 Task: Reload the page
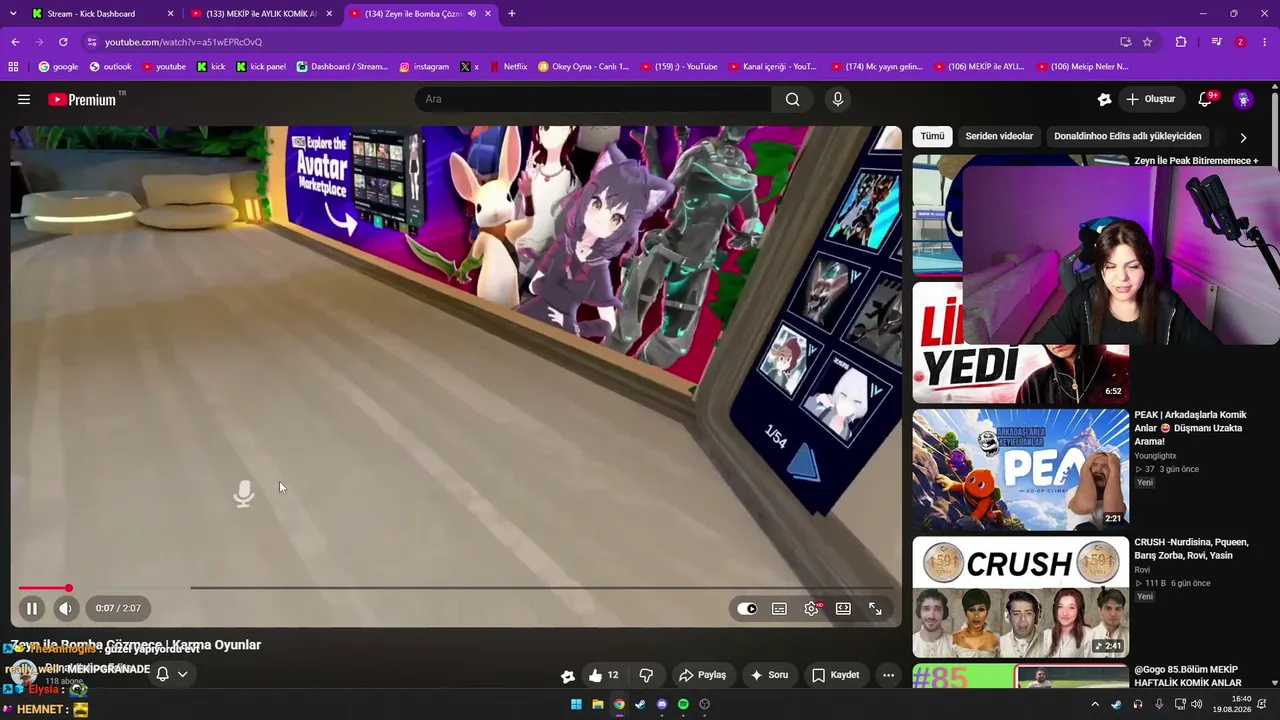(x=63, y=42)
